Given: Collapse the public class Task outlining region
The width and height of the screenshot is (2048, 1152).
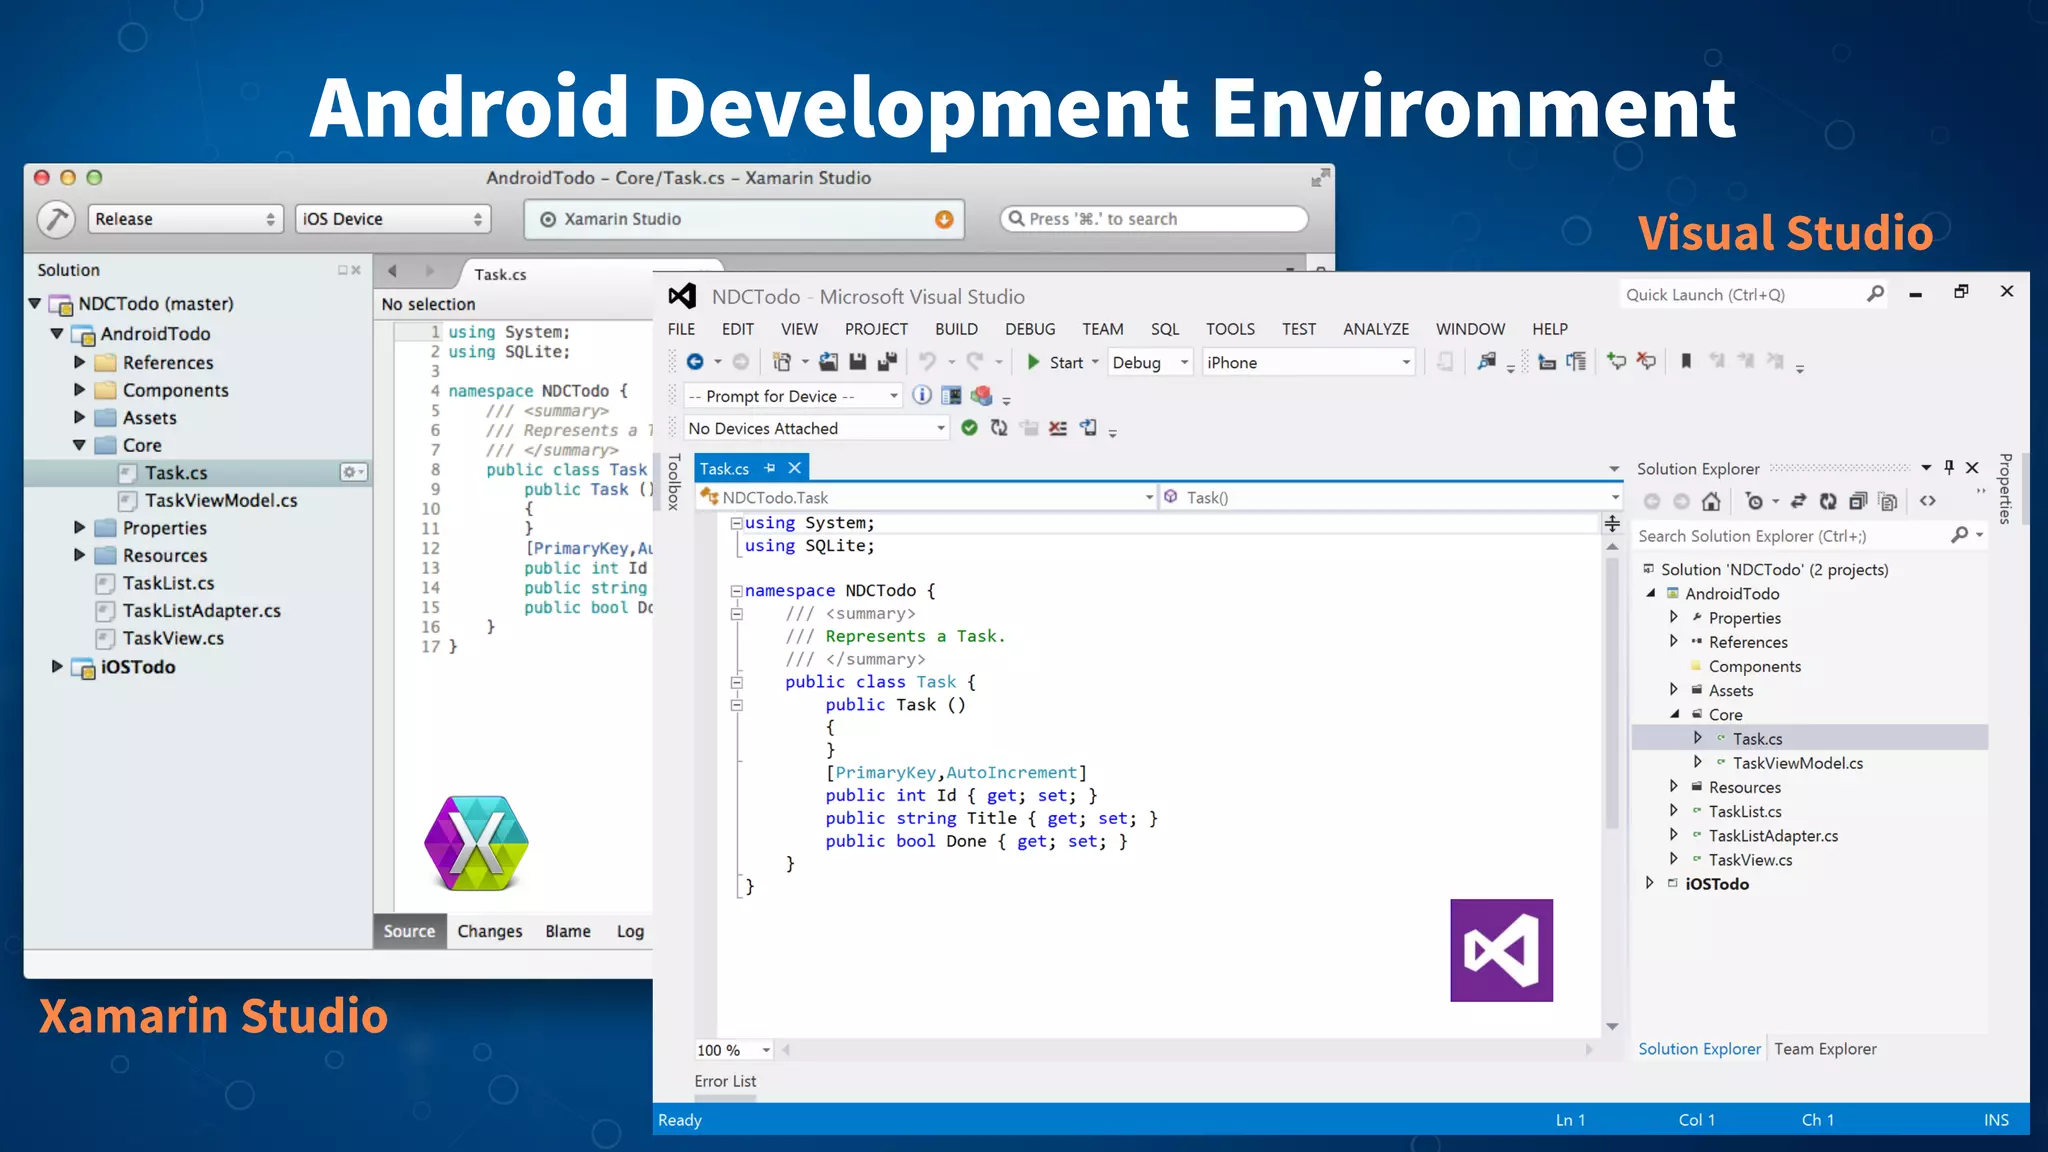Looking at the screenshot, I should (x=736, y=682).
